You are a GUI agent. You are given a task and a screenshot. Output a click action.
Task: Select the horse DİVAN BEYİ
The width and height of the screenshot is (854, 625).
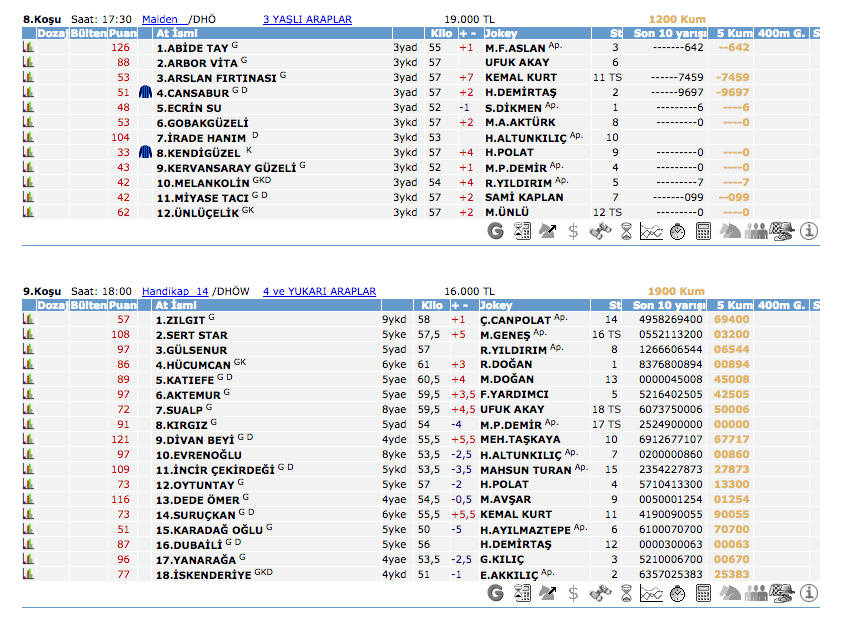[x=193, y=439]
